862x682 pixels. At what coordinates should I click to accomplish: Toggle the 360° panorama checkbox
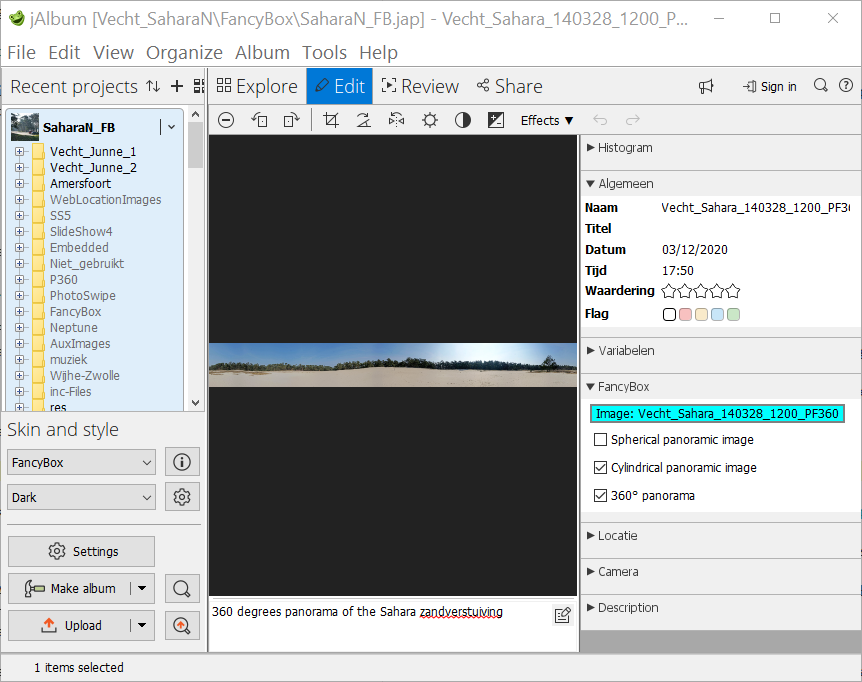(x=600, y=496)
